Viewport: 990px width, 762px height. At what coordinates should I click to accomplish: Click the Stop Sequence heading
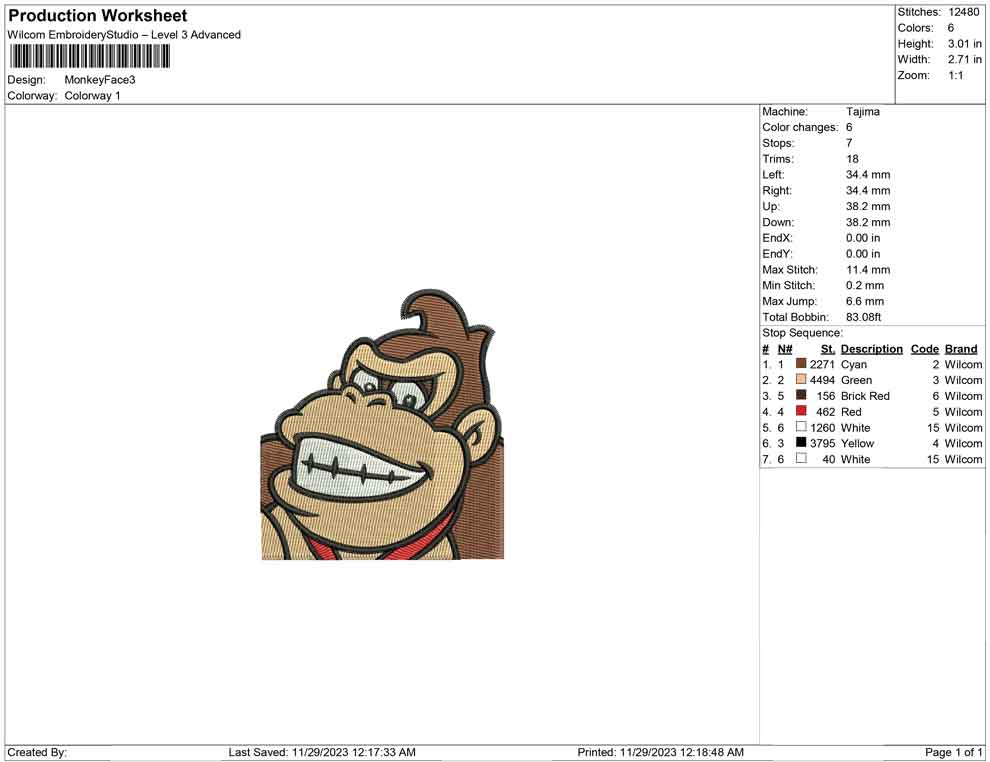point(802,333)
